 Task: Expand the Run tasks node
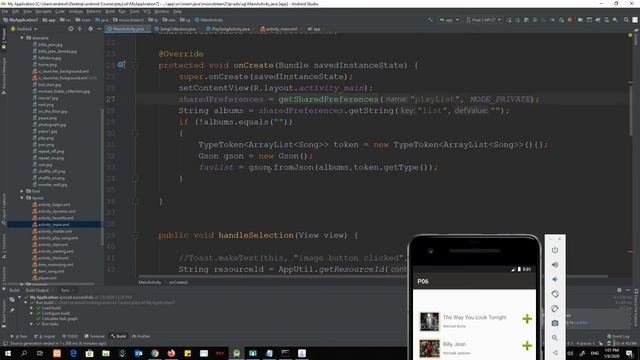pyautogui.click(x=31, y=324)
